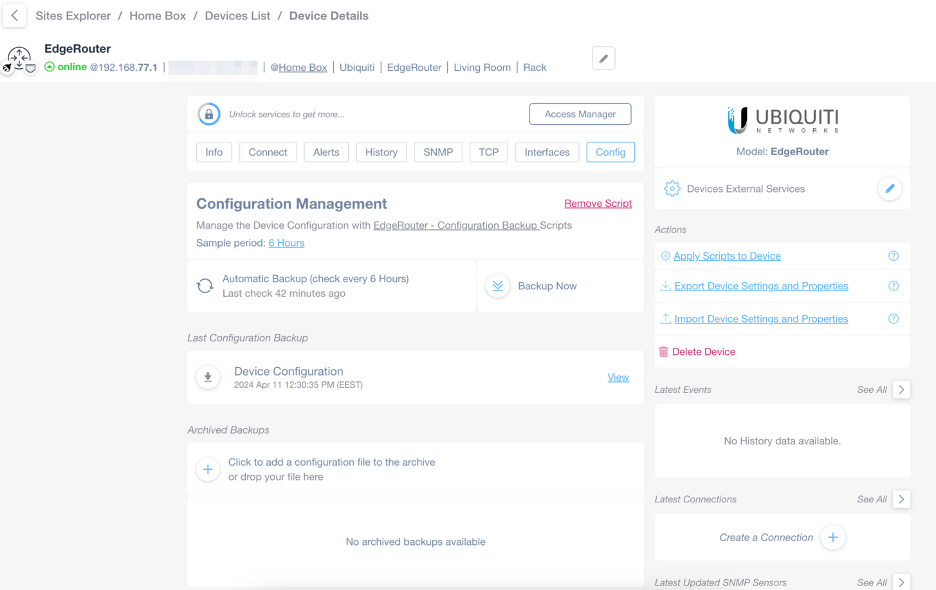Click the Ubiquiti tag in device header
The image size is (936, 590).
click(x=357, y=67)
